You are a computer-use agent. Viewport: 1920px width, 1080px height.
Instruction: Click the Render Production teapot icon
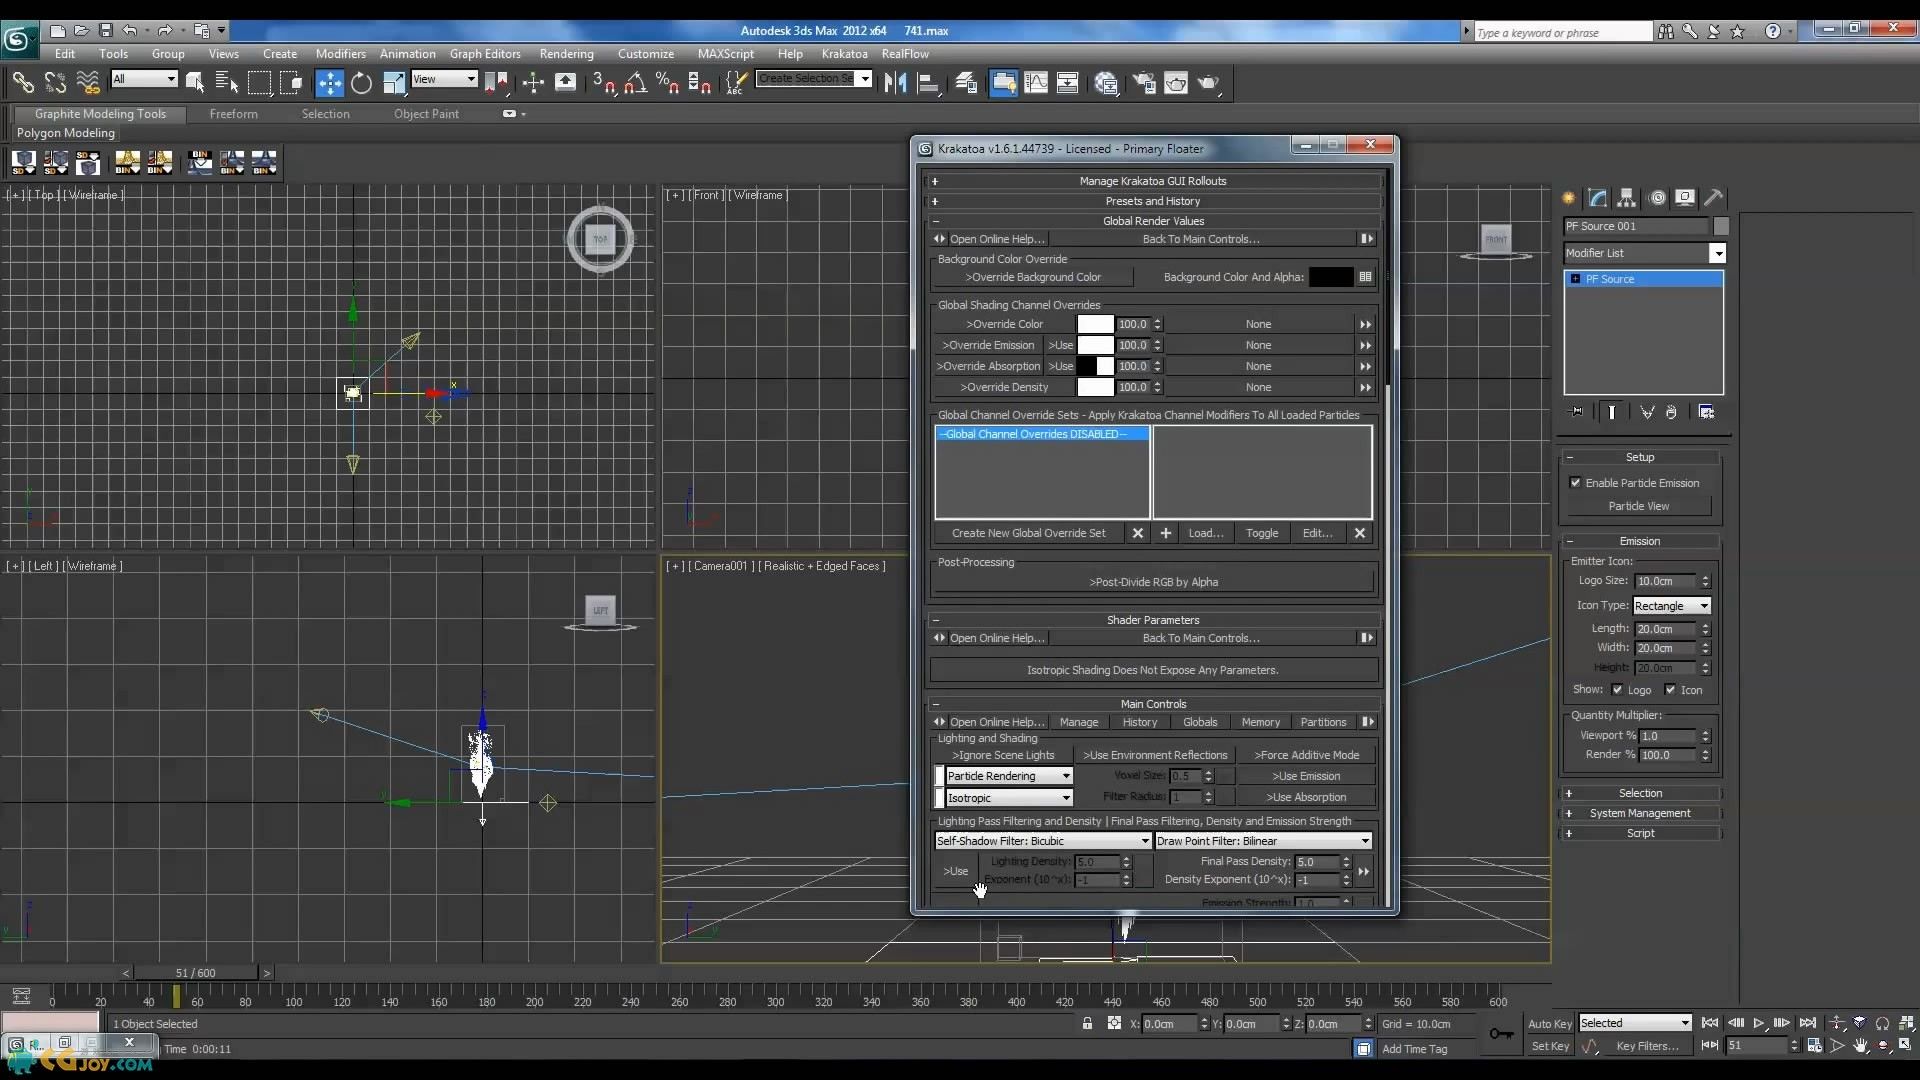(x=1209, y=83)
